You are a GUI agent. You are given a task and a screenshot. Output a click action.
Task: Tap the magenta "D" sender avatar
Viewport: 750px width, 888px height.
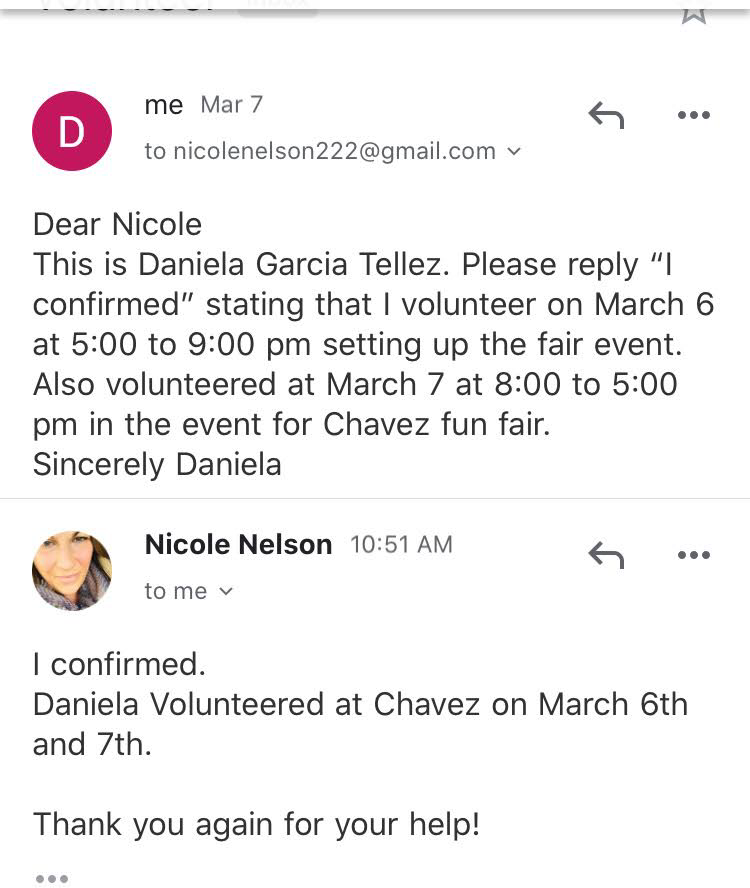tap(72, 131)
